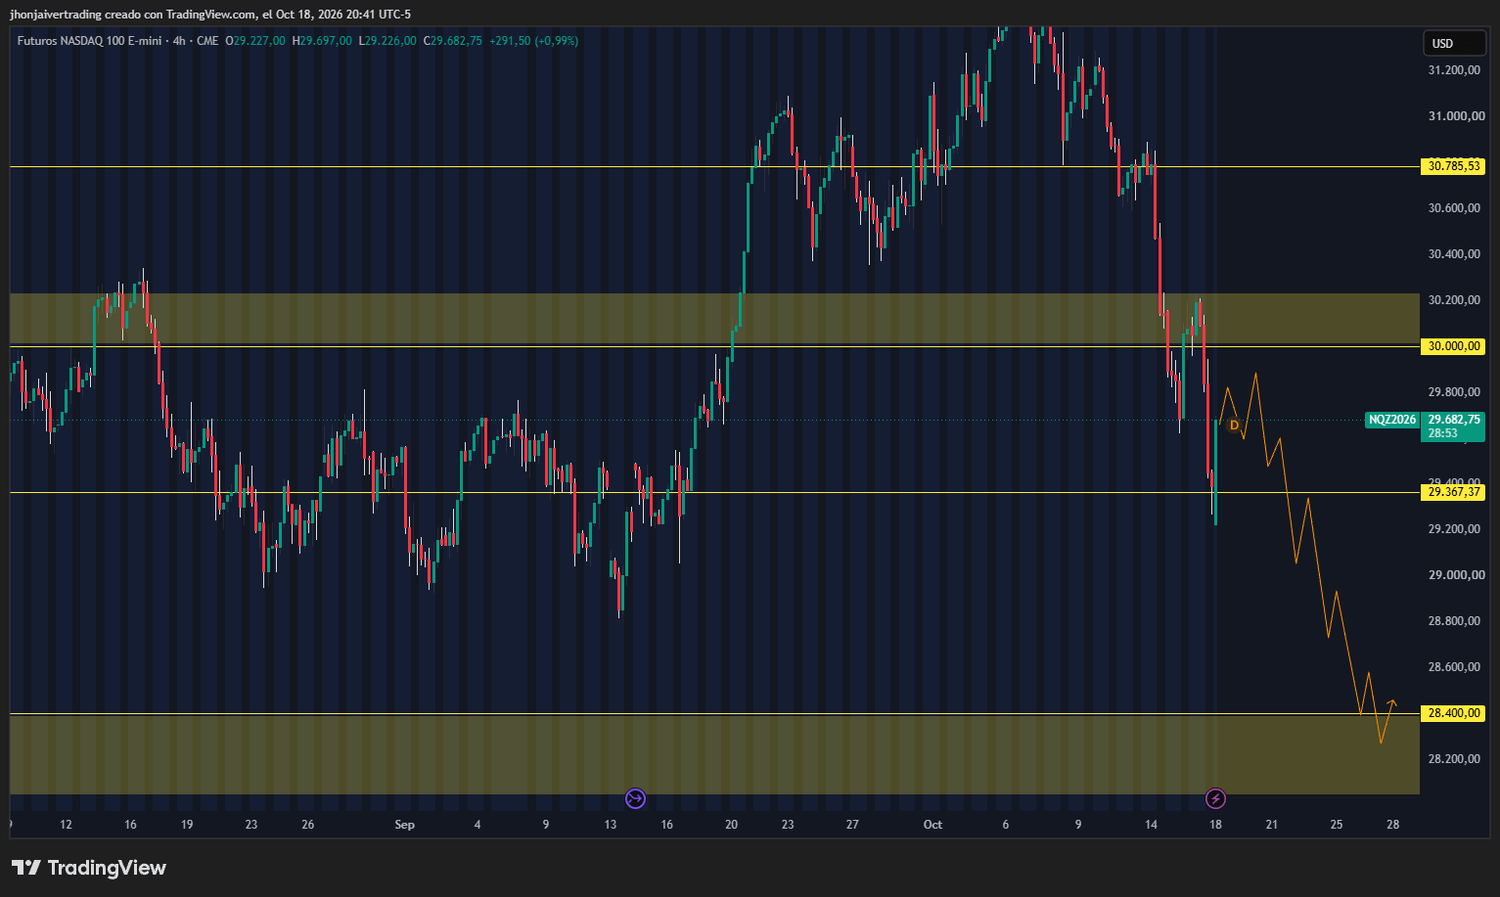Click the 18 date label on time axis
Screen dimensions: 1500x897
point(1215,825)
